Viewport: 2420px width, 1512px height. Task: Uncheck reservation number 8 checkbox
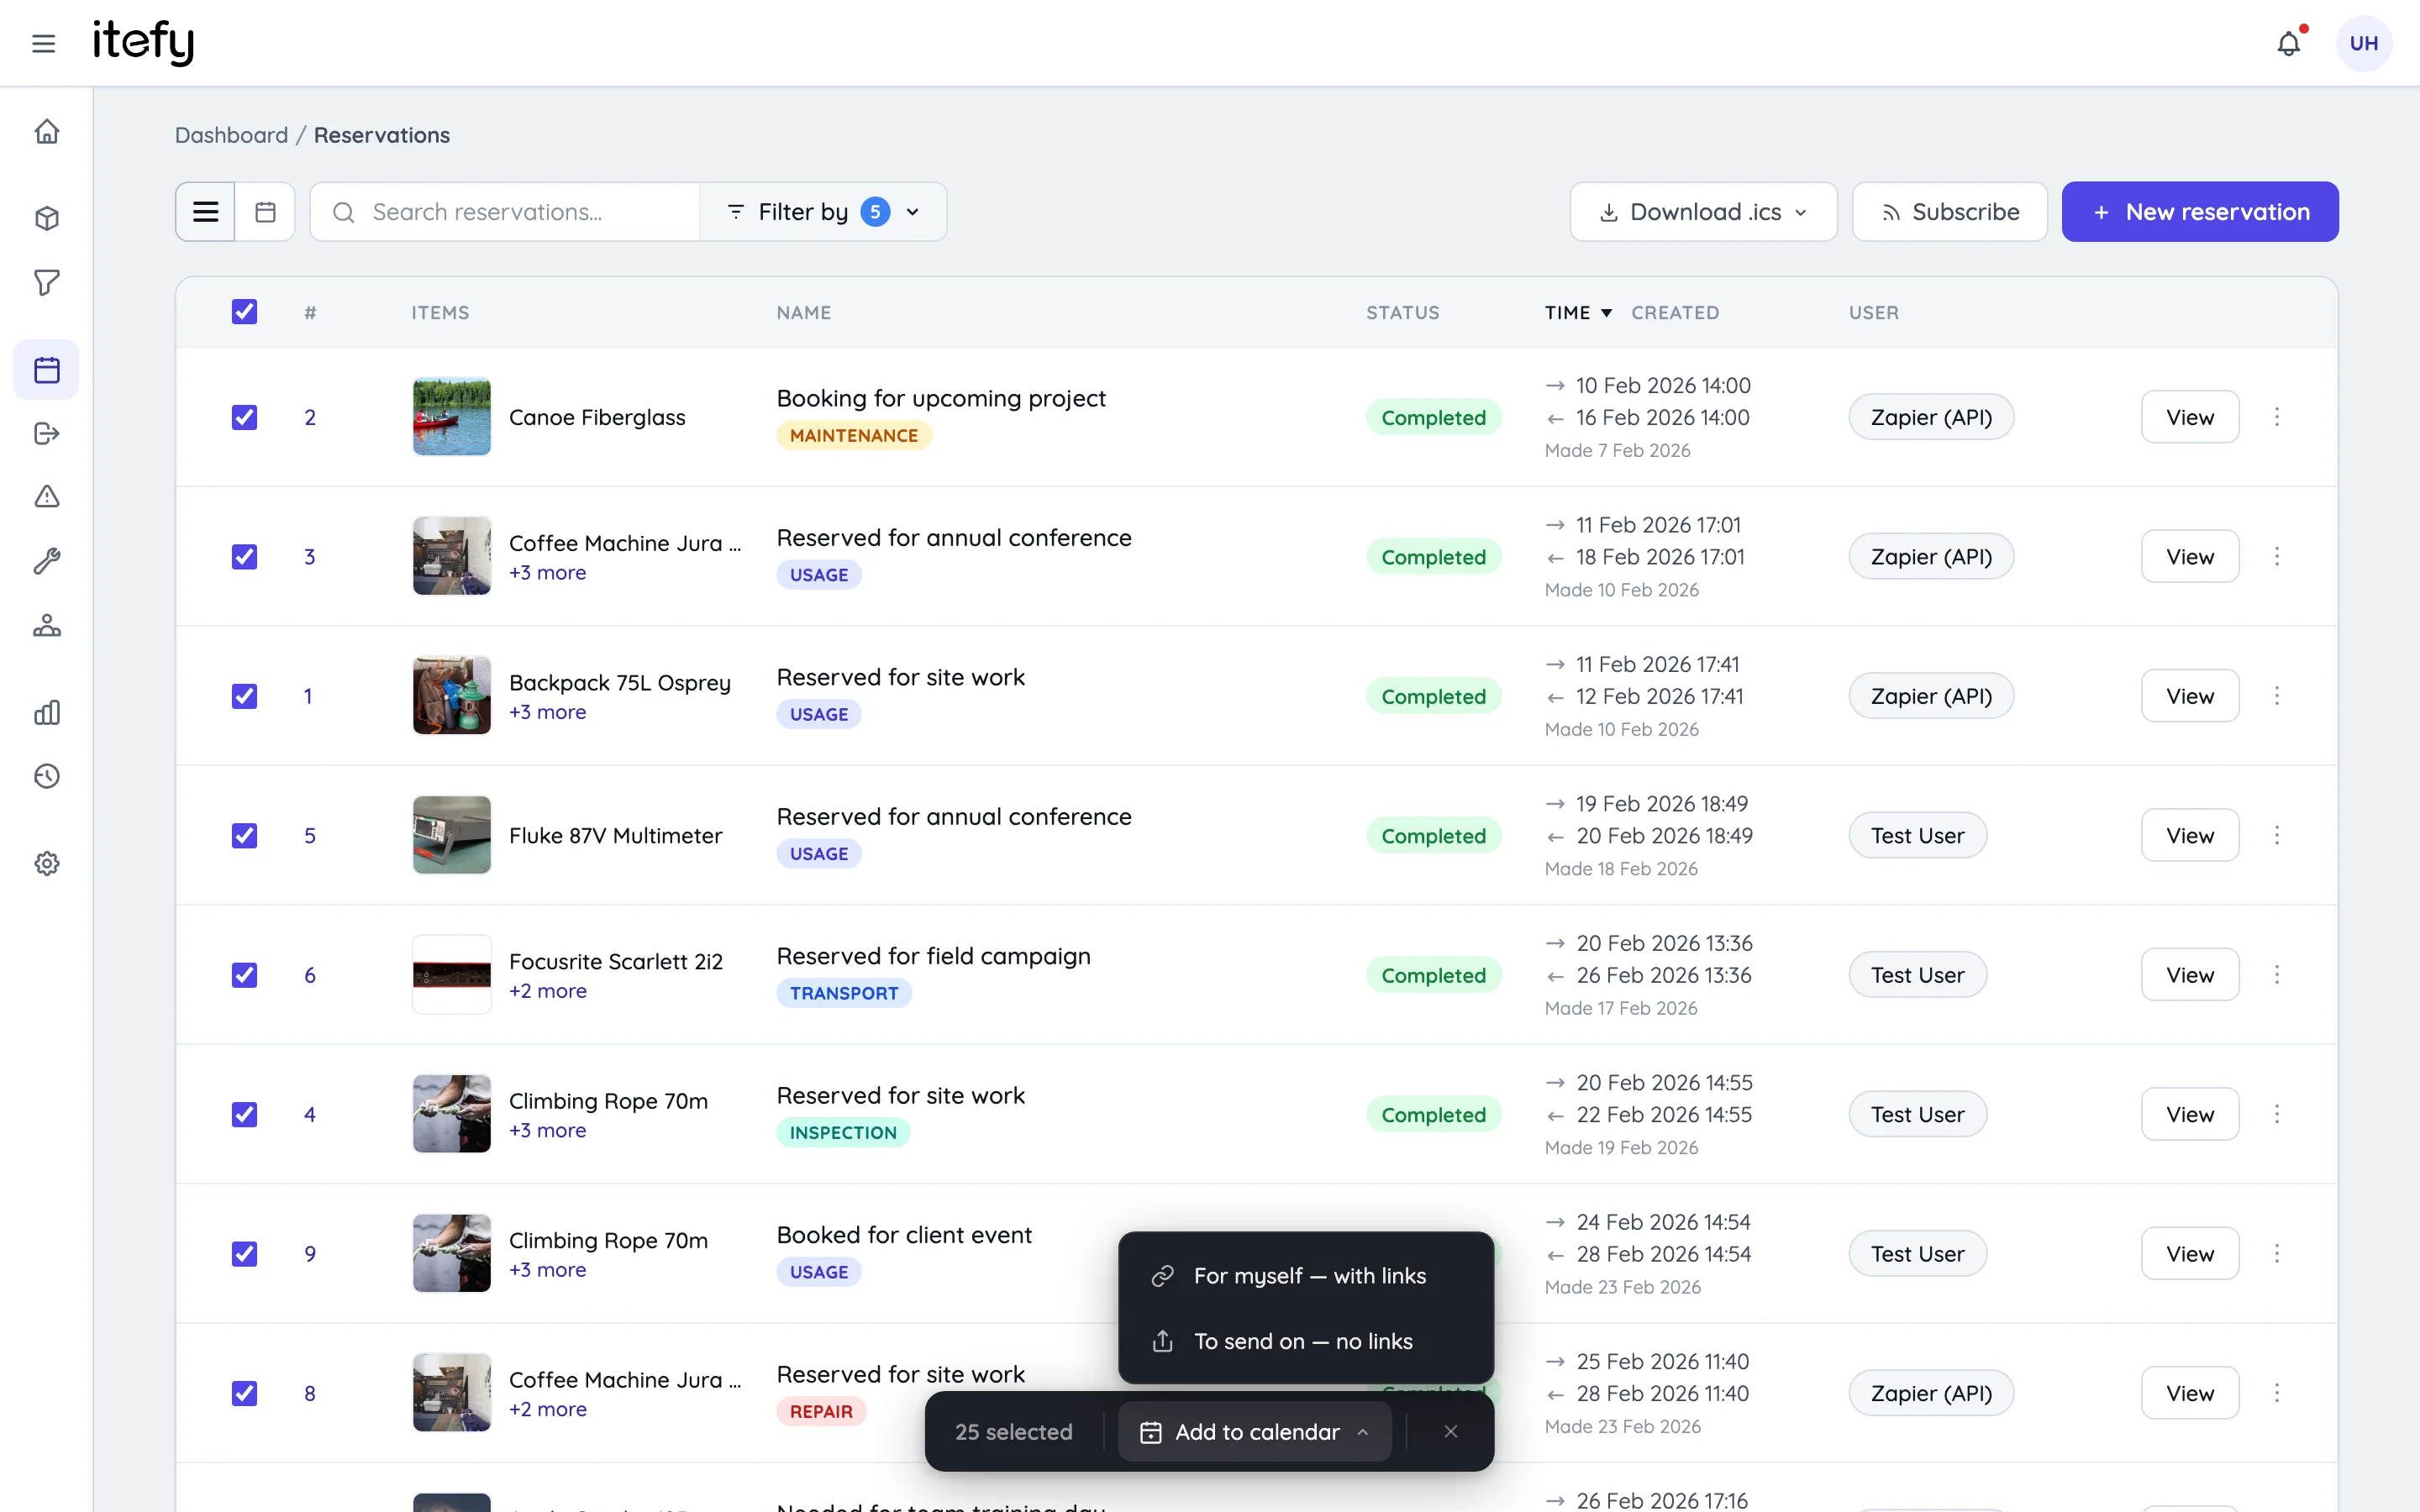244,1393
